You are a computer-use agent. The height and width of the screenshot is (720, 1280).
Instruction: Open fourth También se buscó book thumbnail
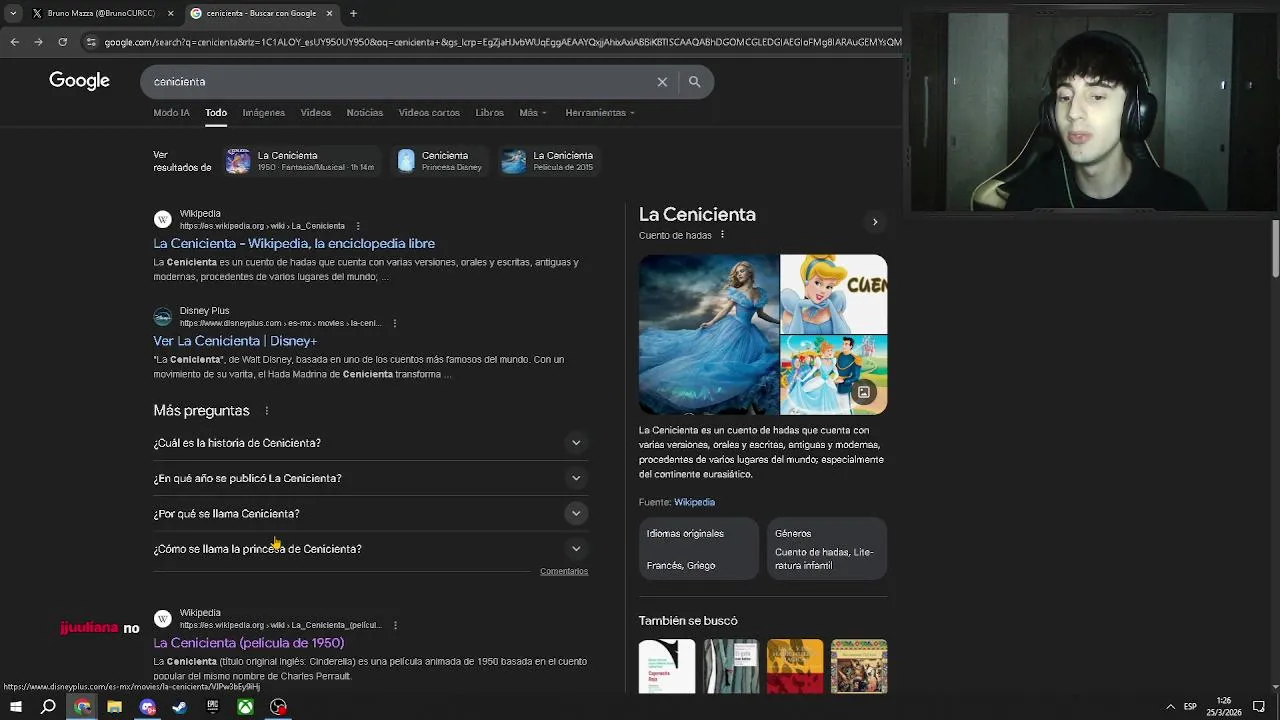[859, 666]
